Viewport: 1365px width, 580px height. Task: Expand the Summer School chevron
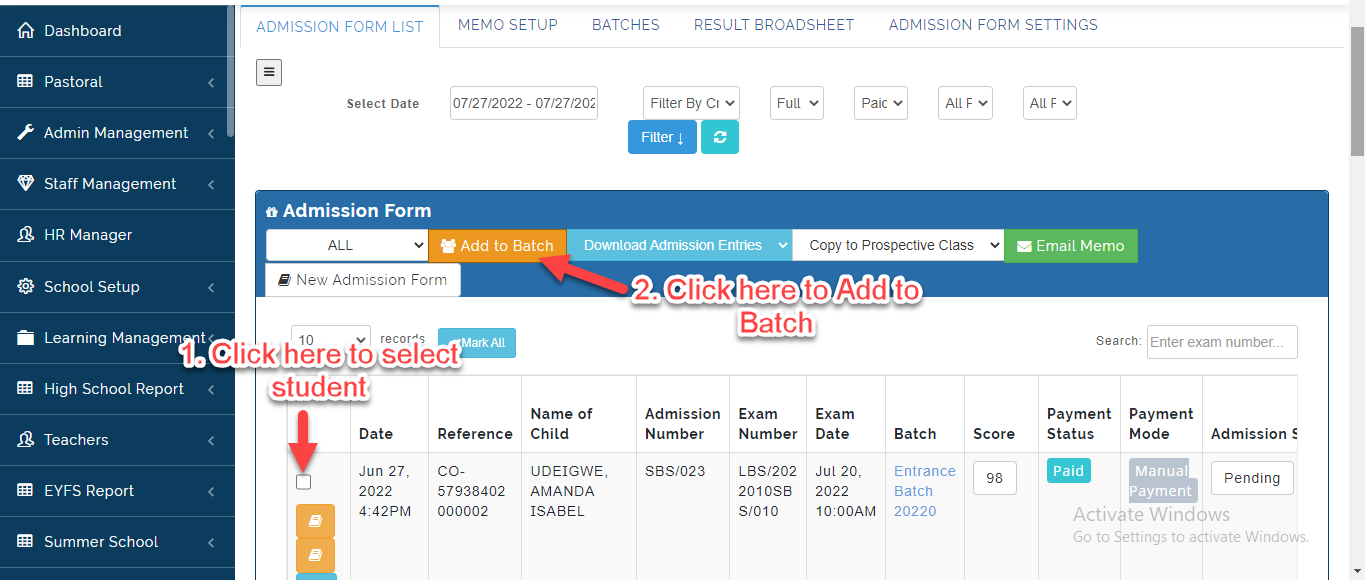pos(211,542)
